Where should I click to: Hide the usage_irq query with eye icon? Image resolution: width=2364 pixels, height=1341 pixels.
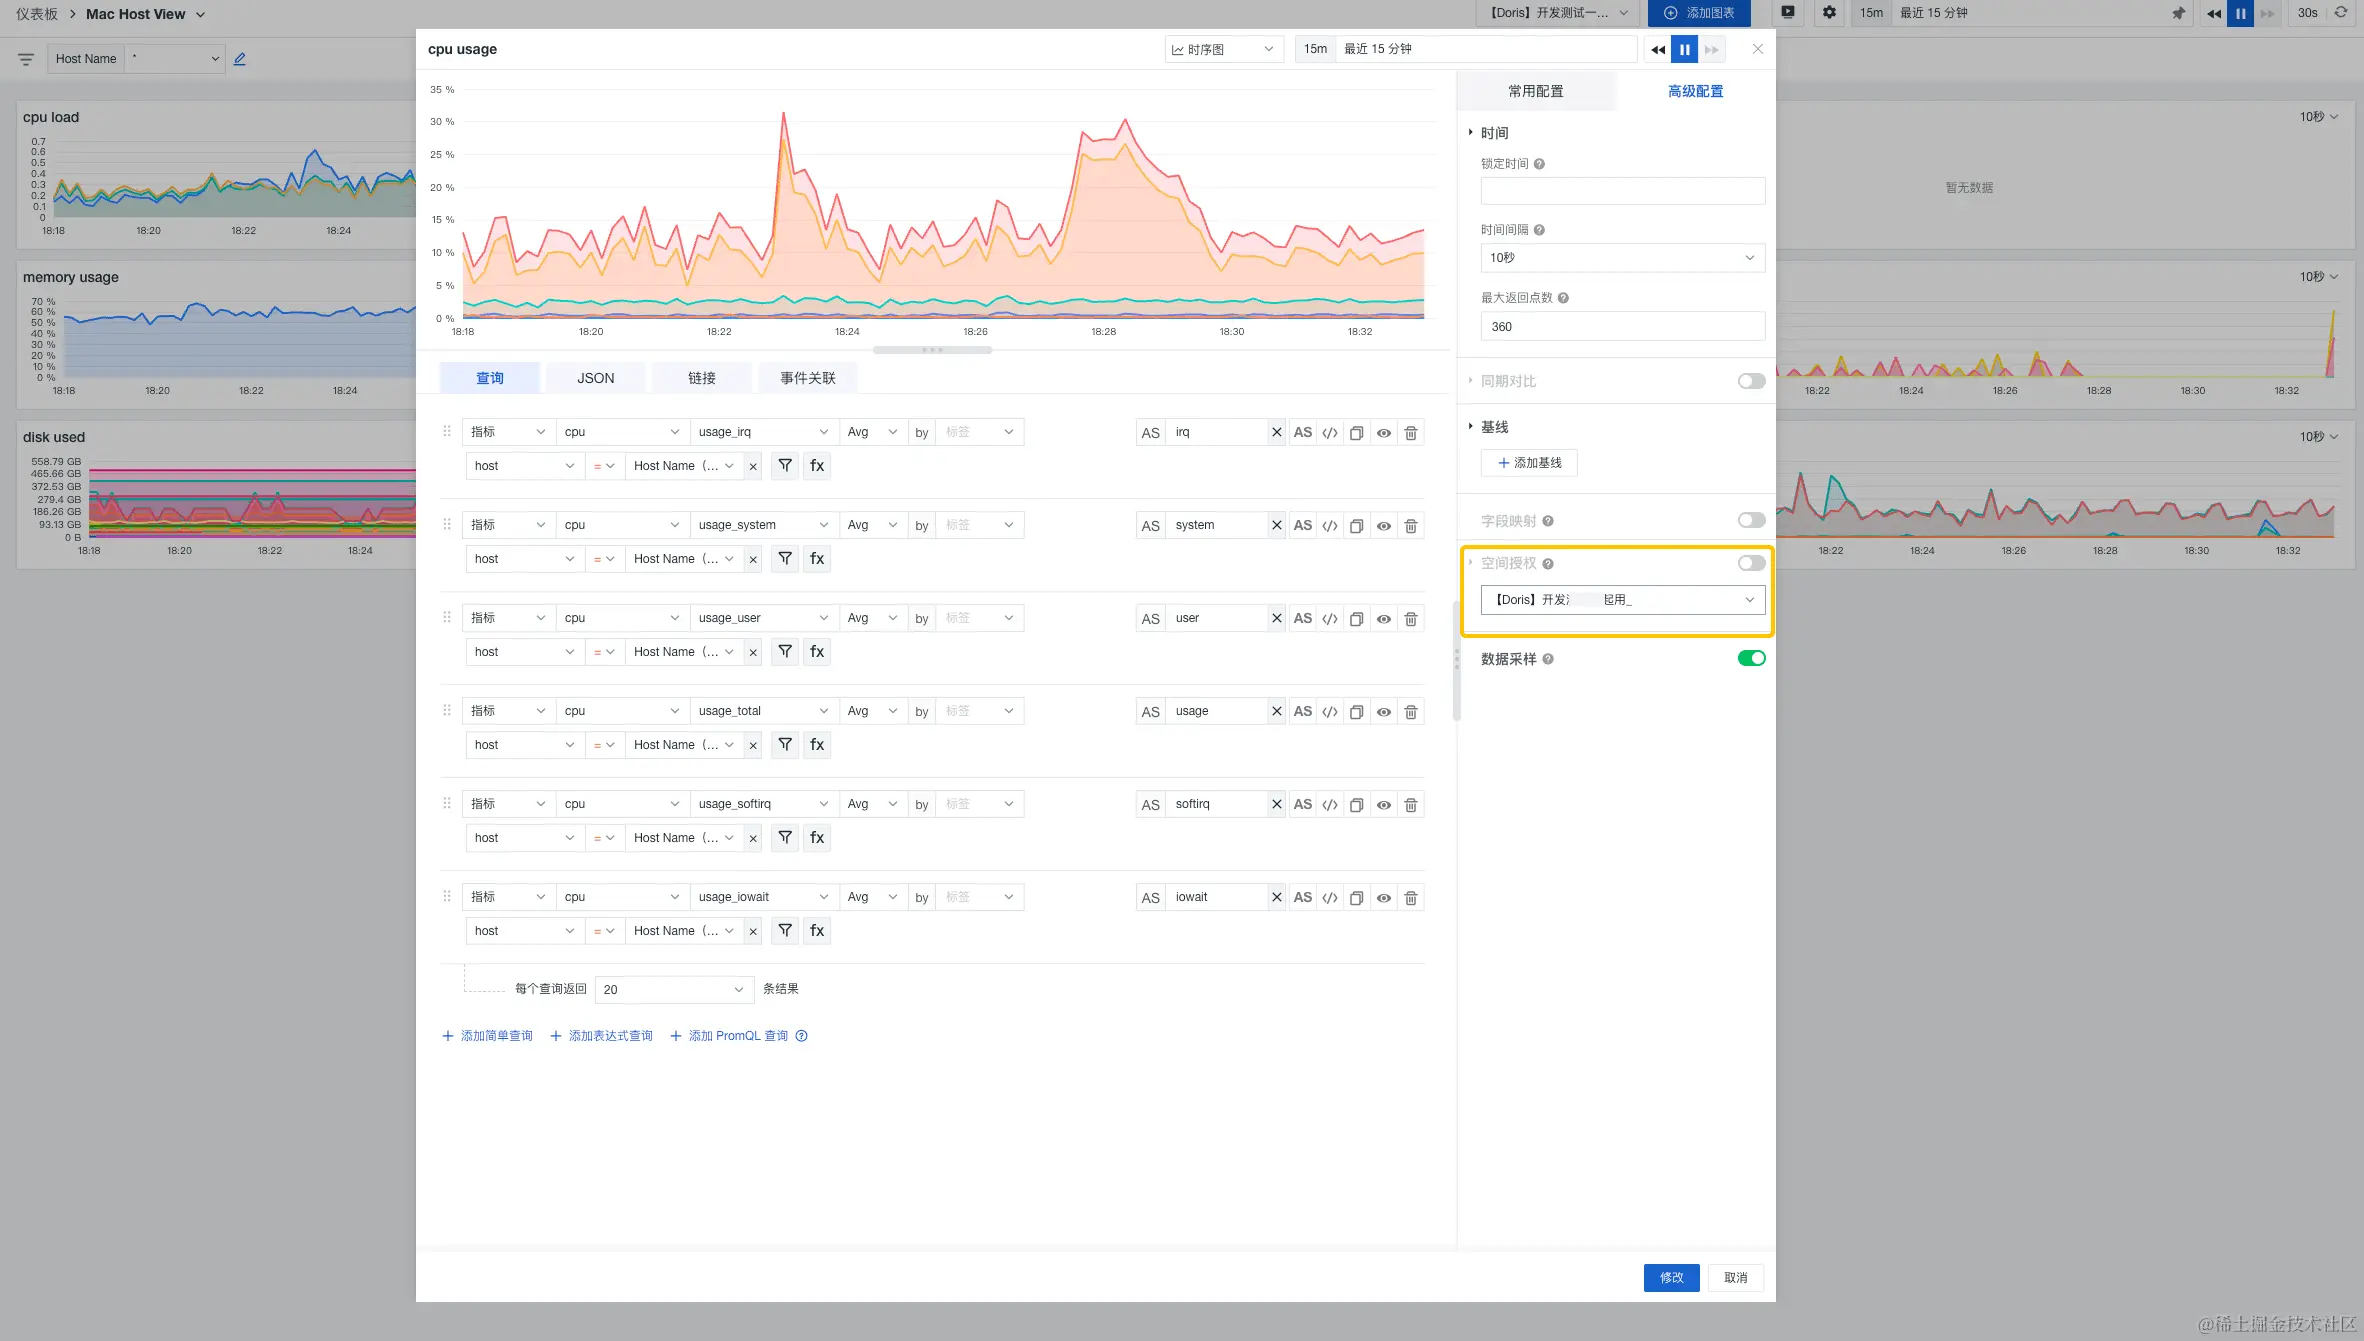point(1383,433)
